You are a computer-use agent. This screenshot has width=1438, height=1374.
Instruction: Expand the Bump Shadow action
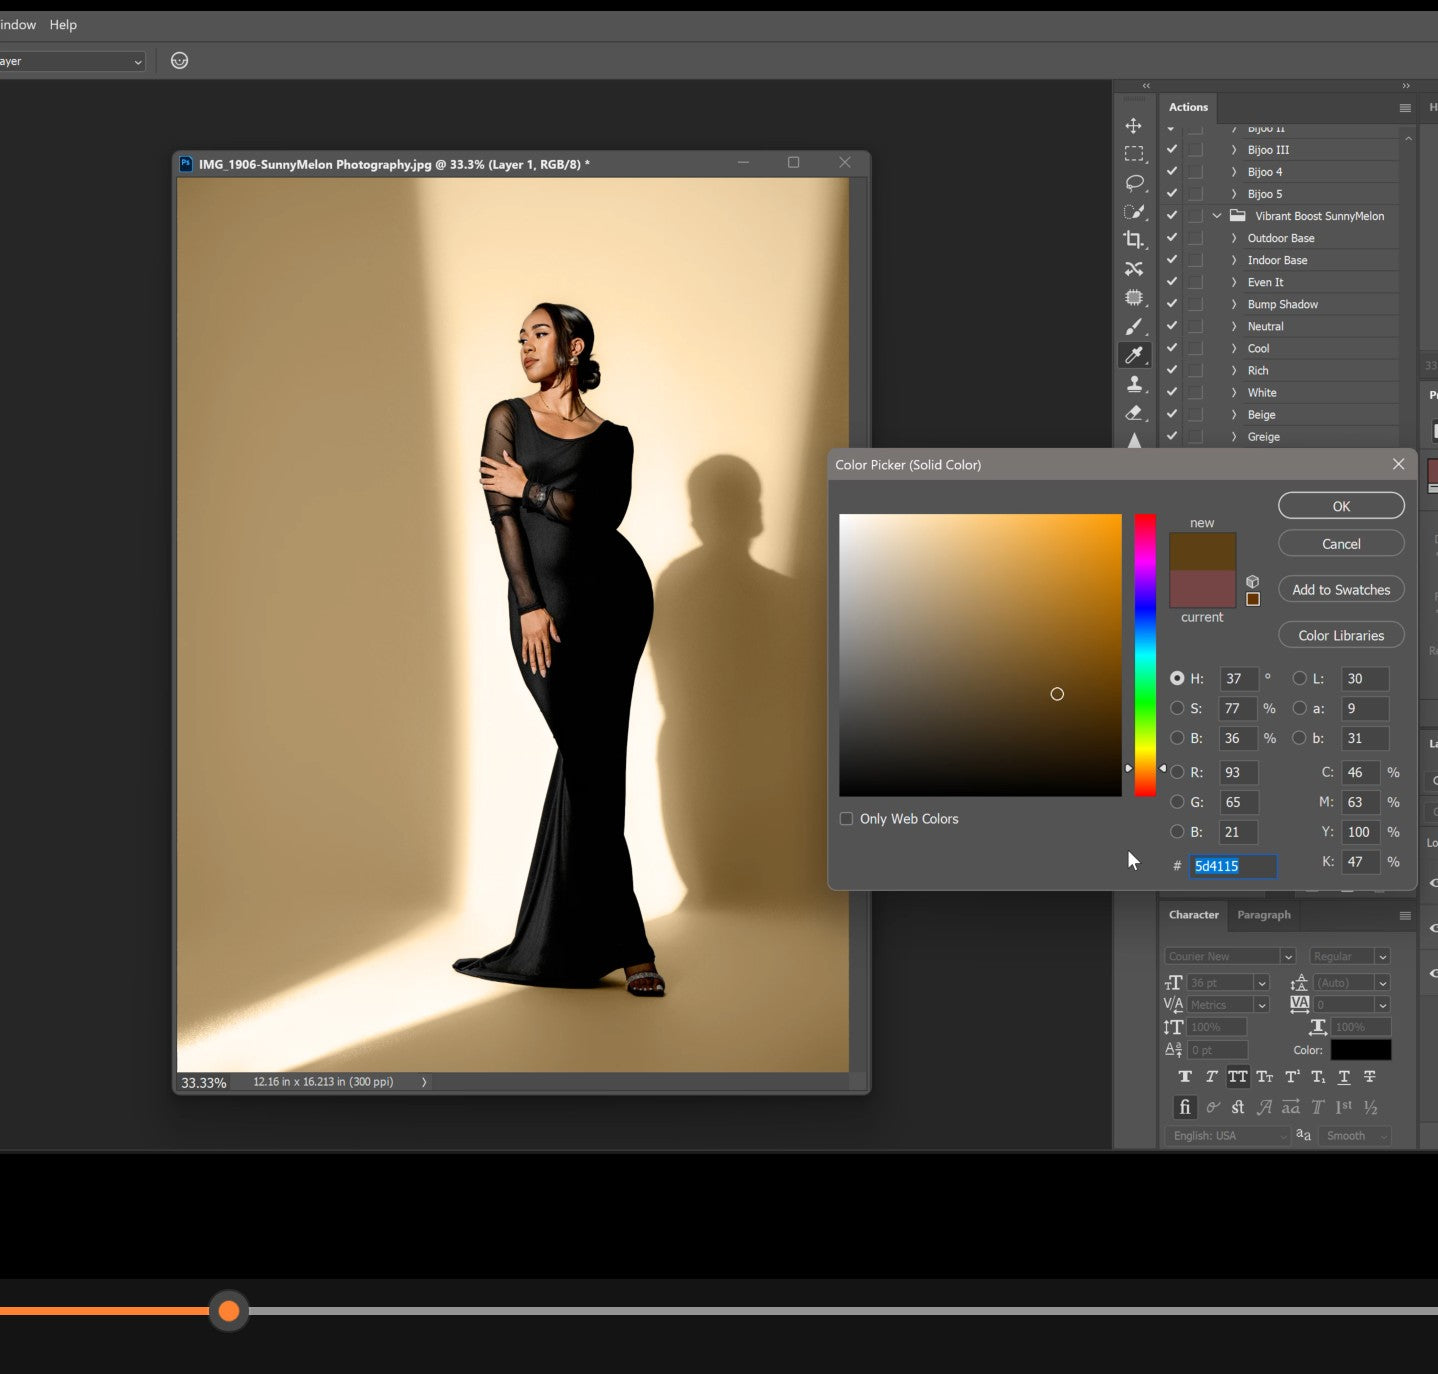coord(1234,304)
